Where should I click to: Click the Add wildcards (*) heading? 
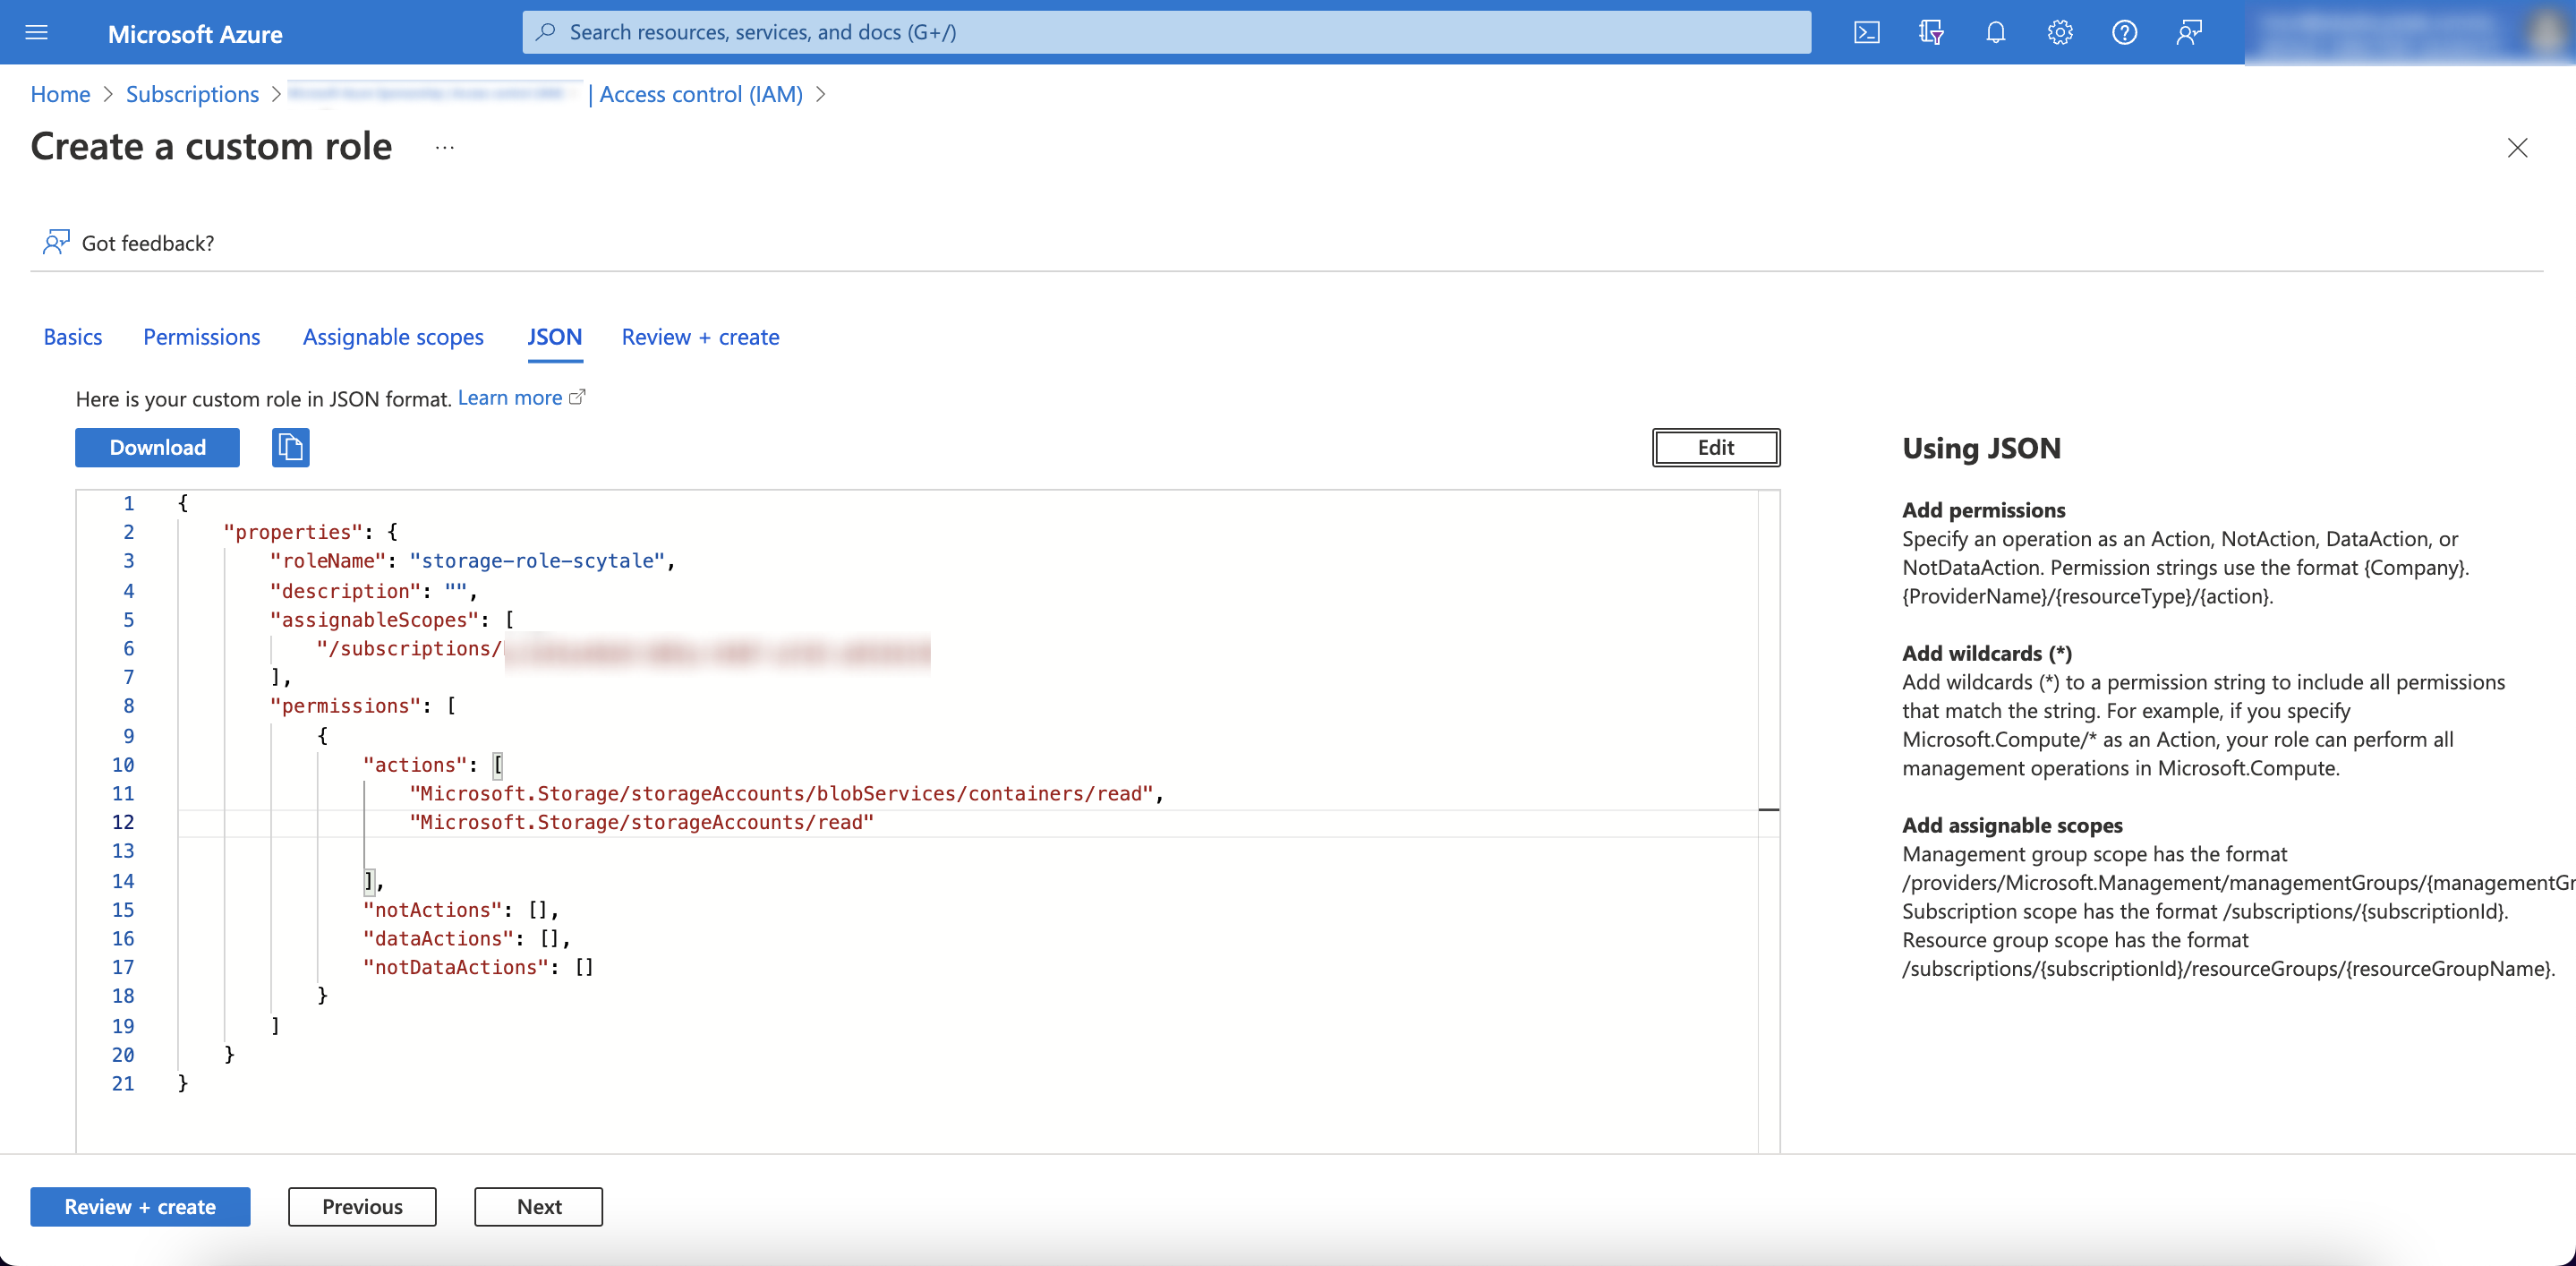(x=1987, y=653)
